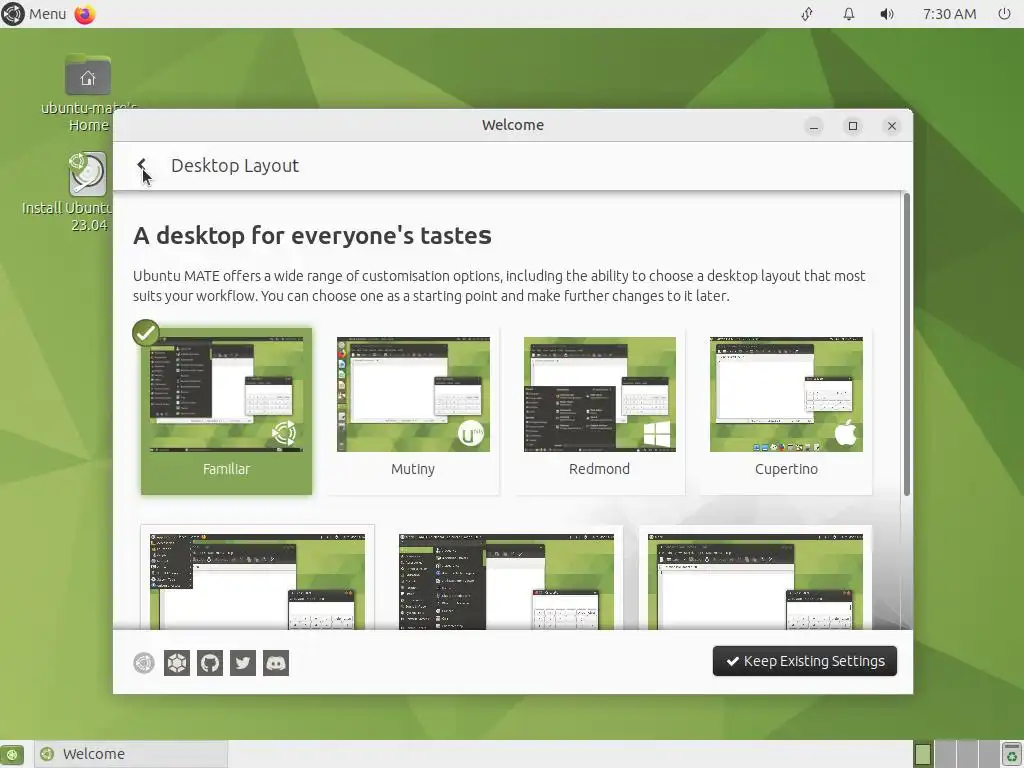The height and width of the screenshot is (768, 1024).
Task: Open the network connection indicator
Action: pos(807,14)
